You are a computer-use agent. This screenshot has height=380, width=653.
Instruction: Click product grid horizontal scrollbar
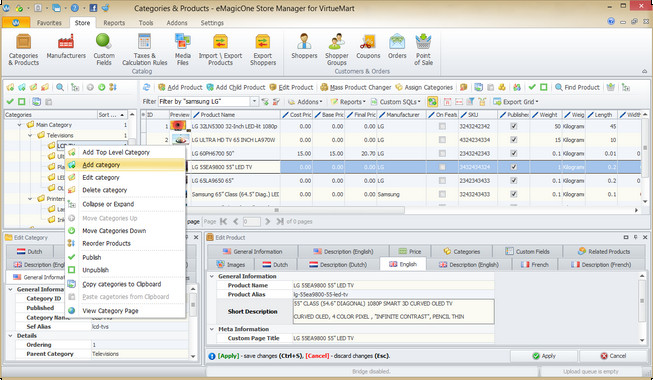[x=276, y=210]
